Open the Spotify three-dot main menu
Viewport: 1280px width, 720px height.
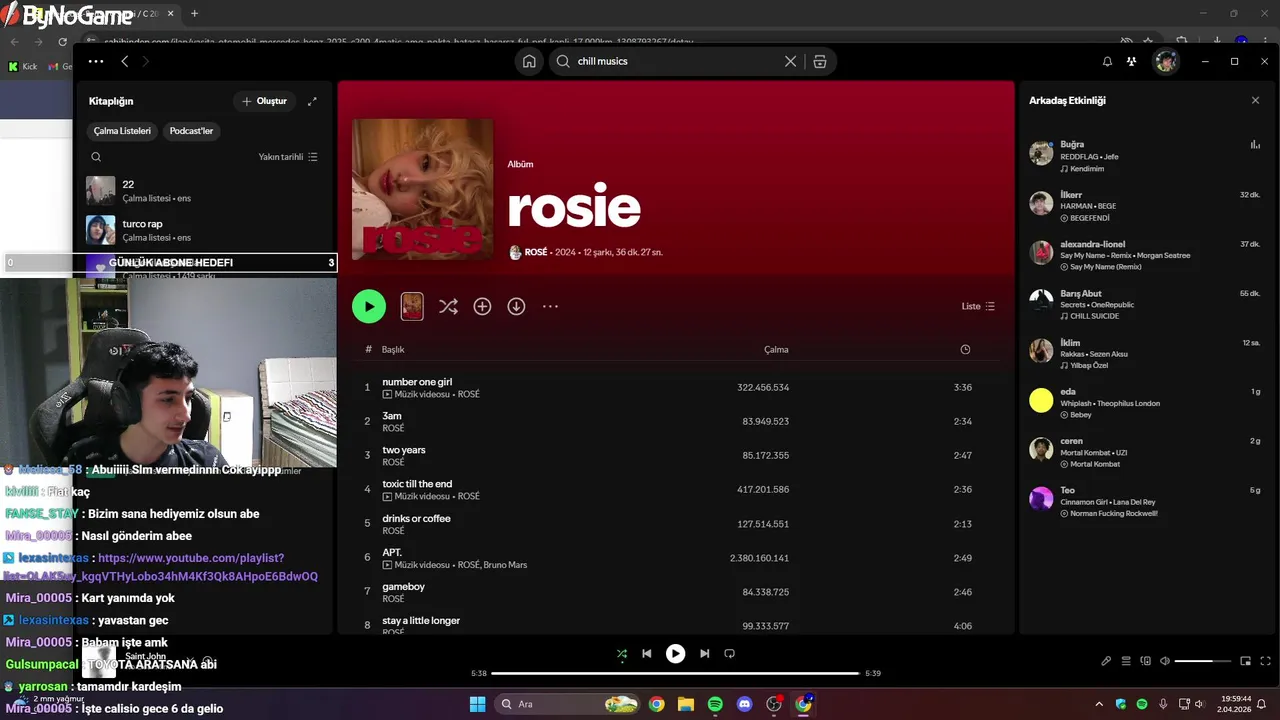click(96, 61)
